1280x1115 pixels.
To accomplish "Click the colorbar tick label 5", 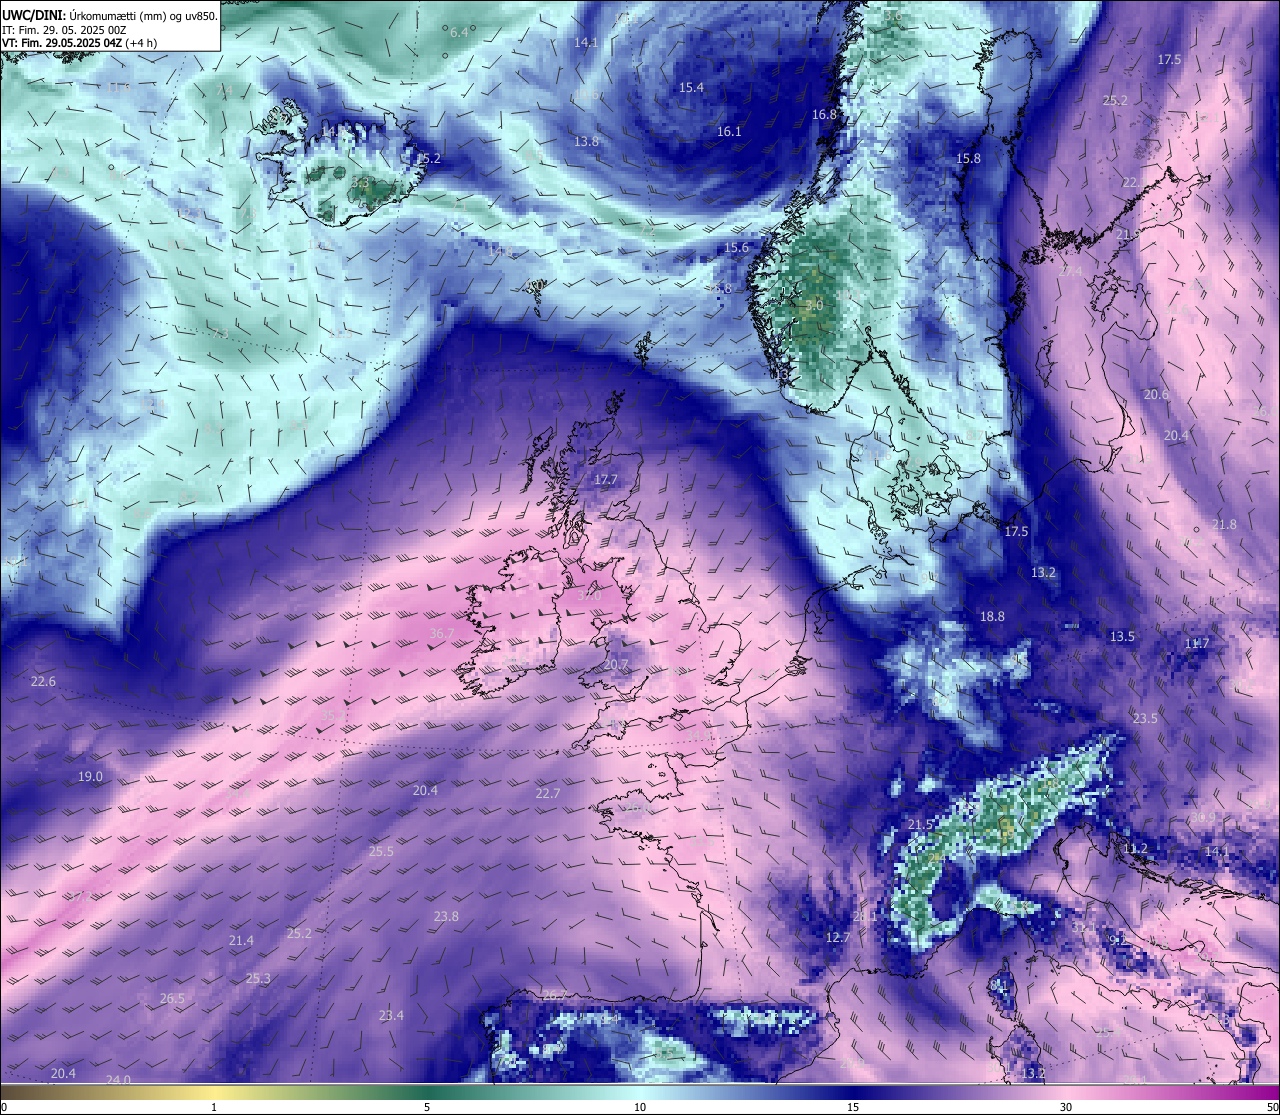I will tap(427, 1107).
